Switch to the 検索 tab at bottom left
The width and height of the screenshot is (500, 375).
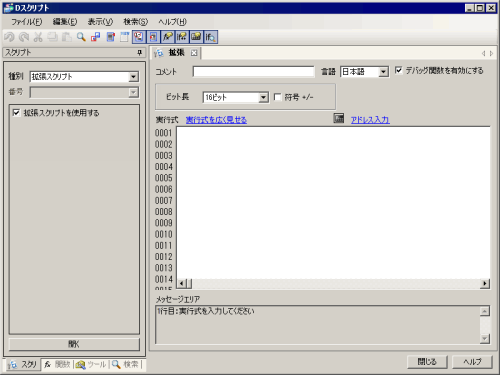coord(126,364)
